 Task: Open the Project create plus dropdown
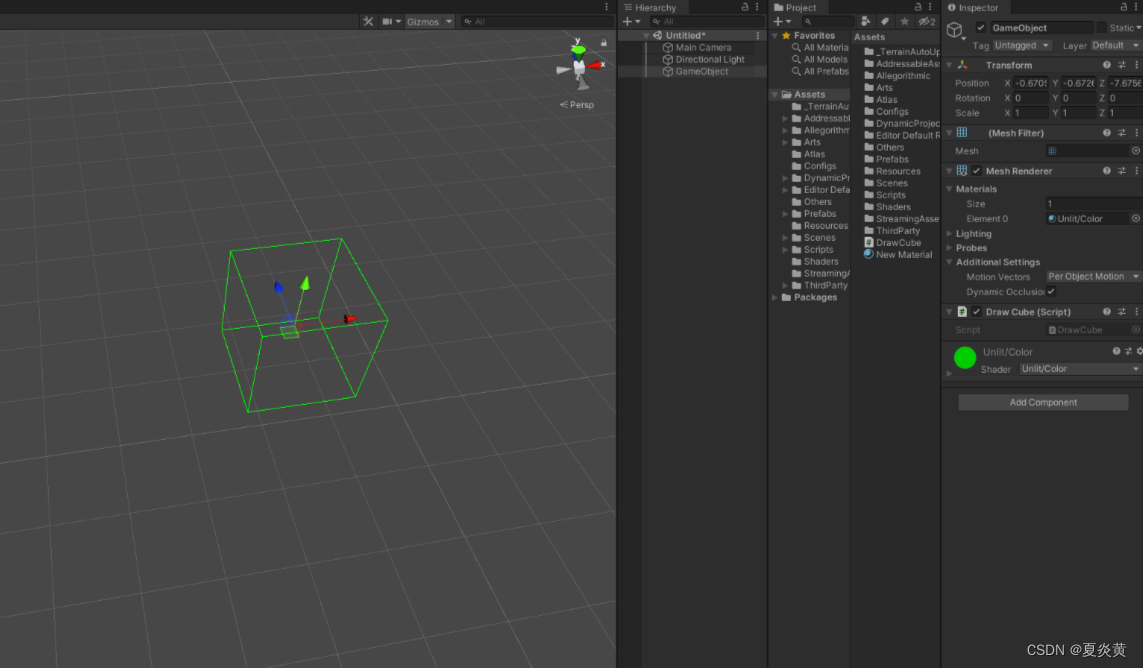(782, 22)
